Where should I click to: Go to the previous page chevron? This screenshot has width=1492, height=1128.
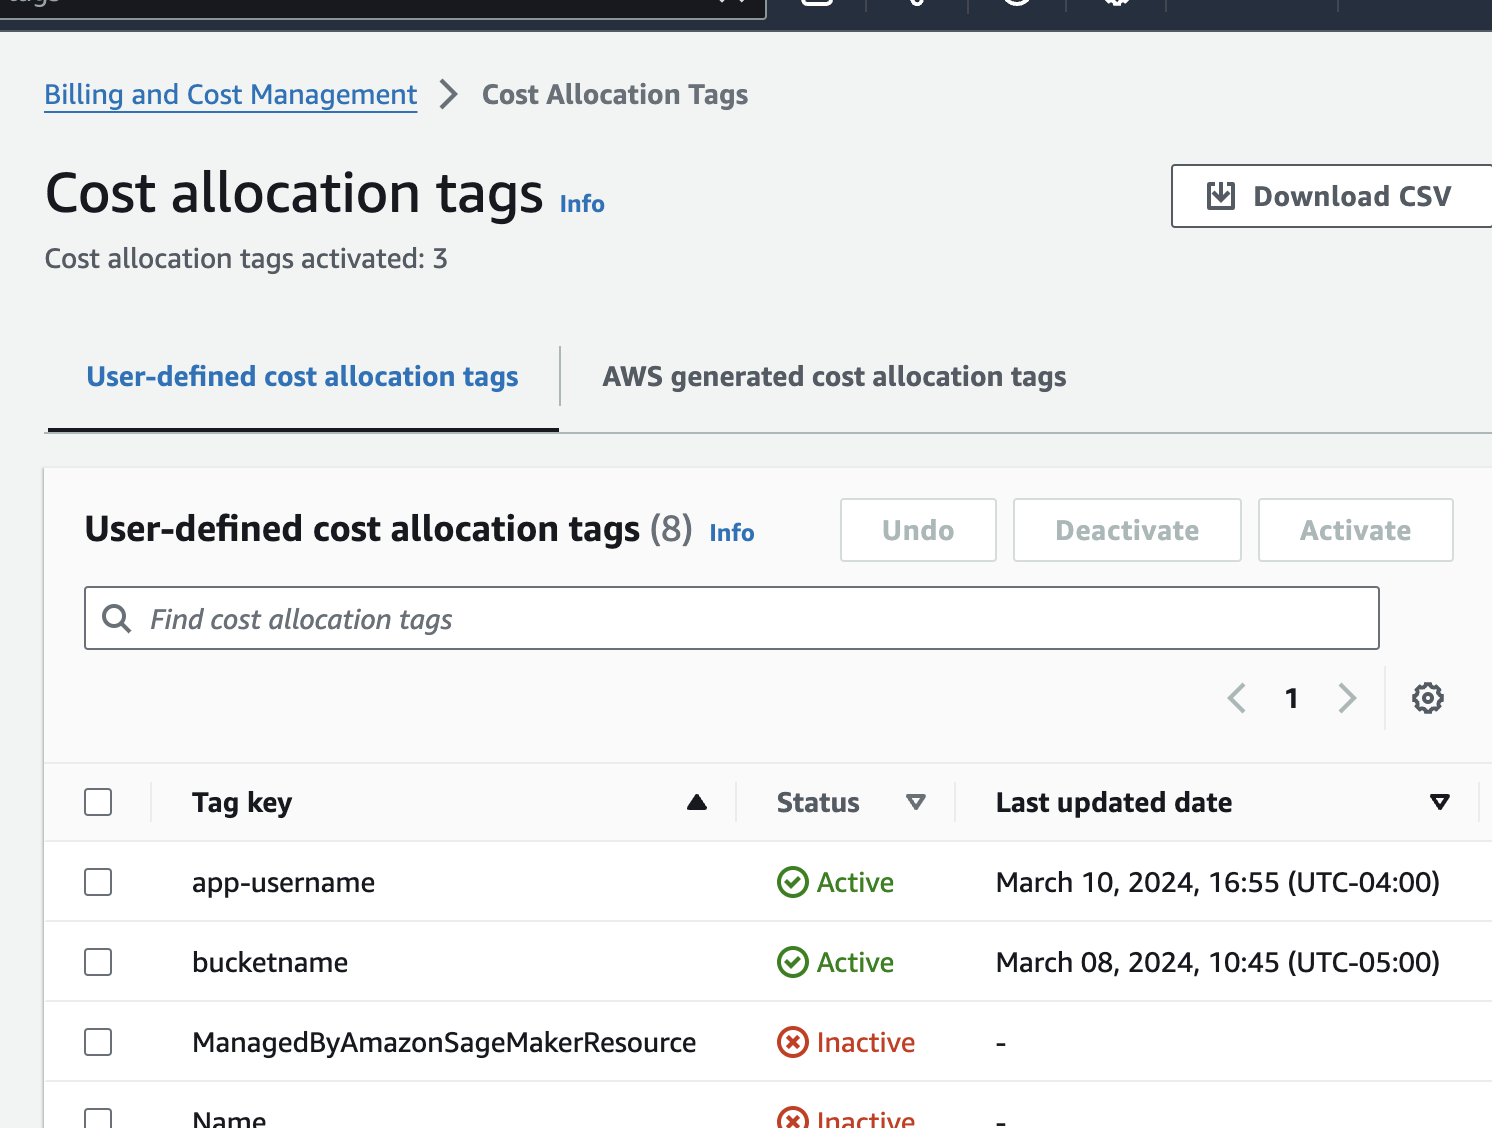[x=1237, y=698]
